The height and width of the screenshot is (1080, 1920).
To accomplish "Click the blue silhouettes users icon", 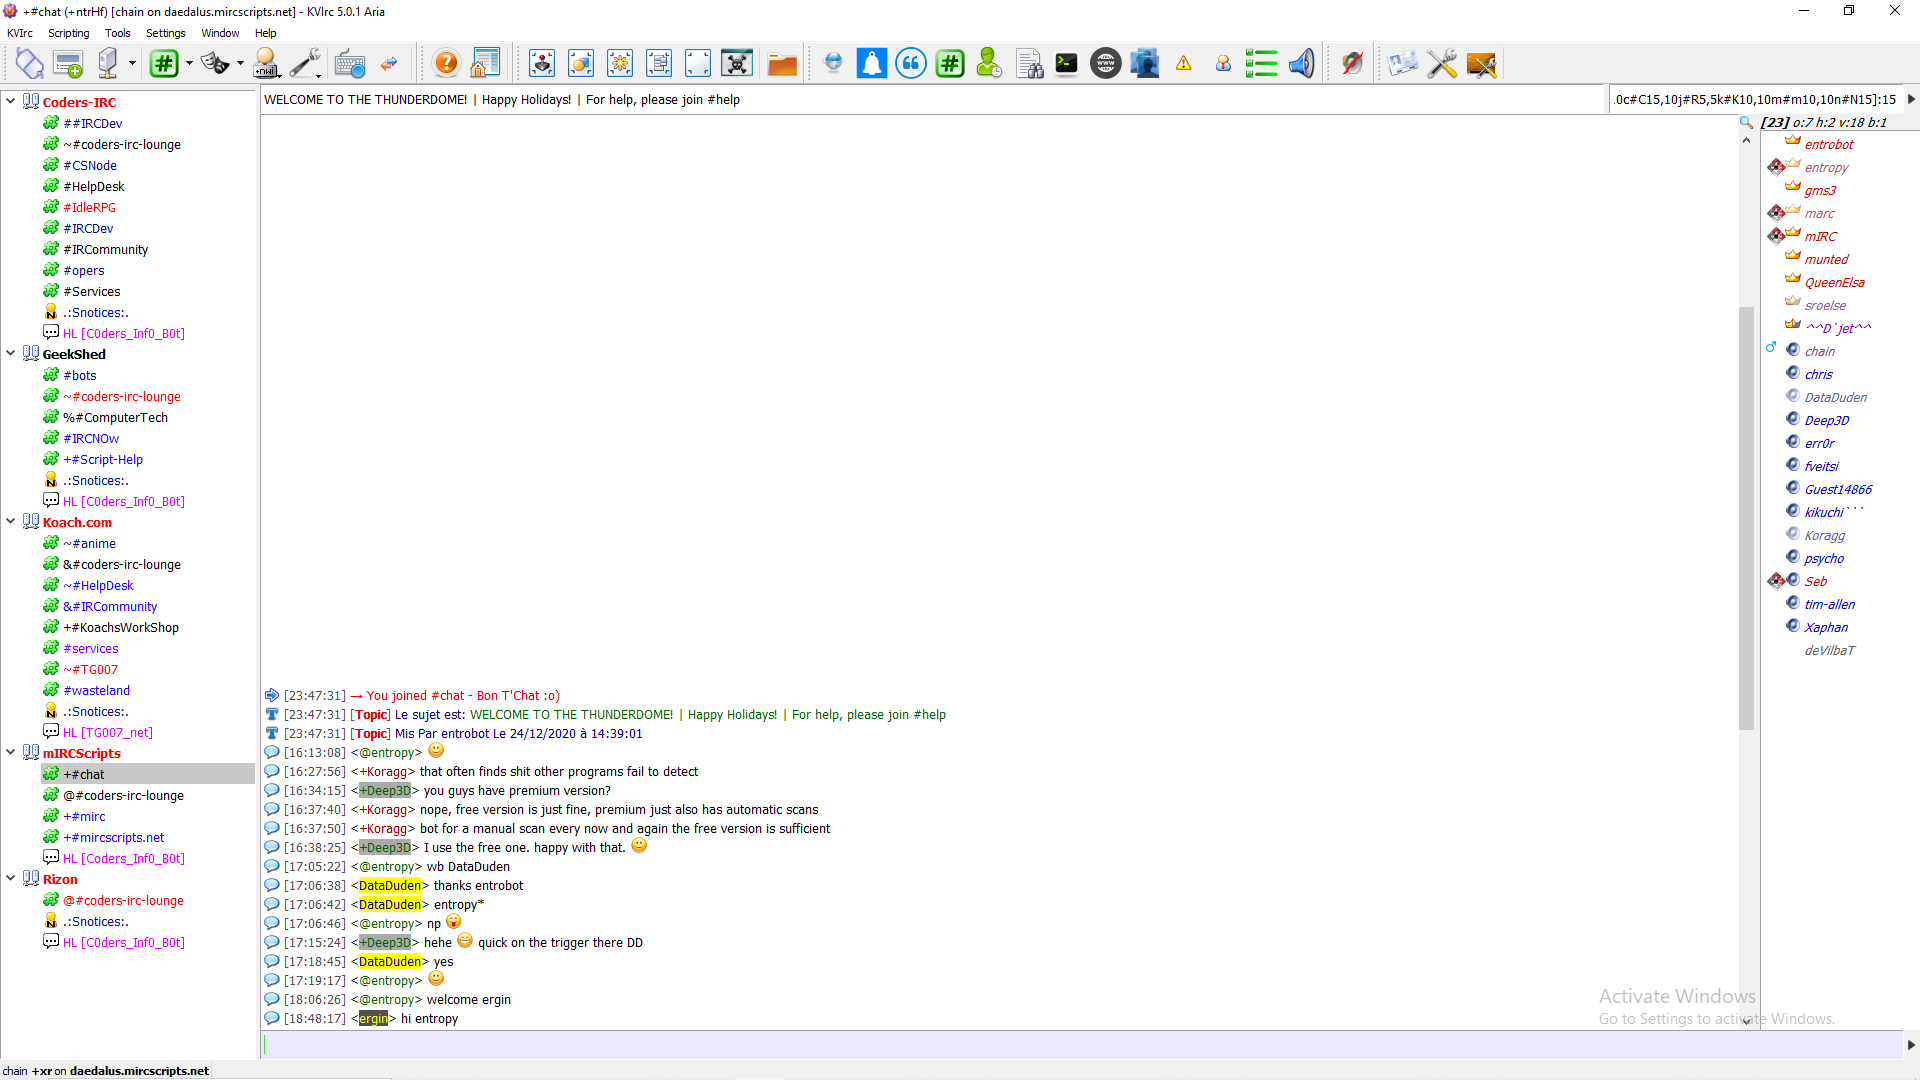I will click(1145, 64).
